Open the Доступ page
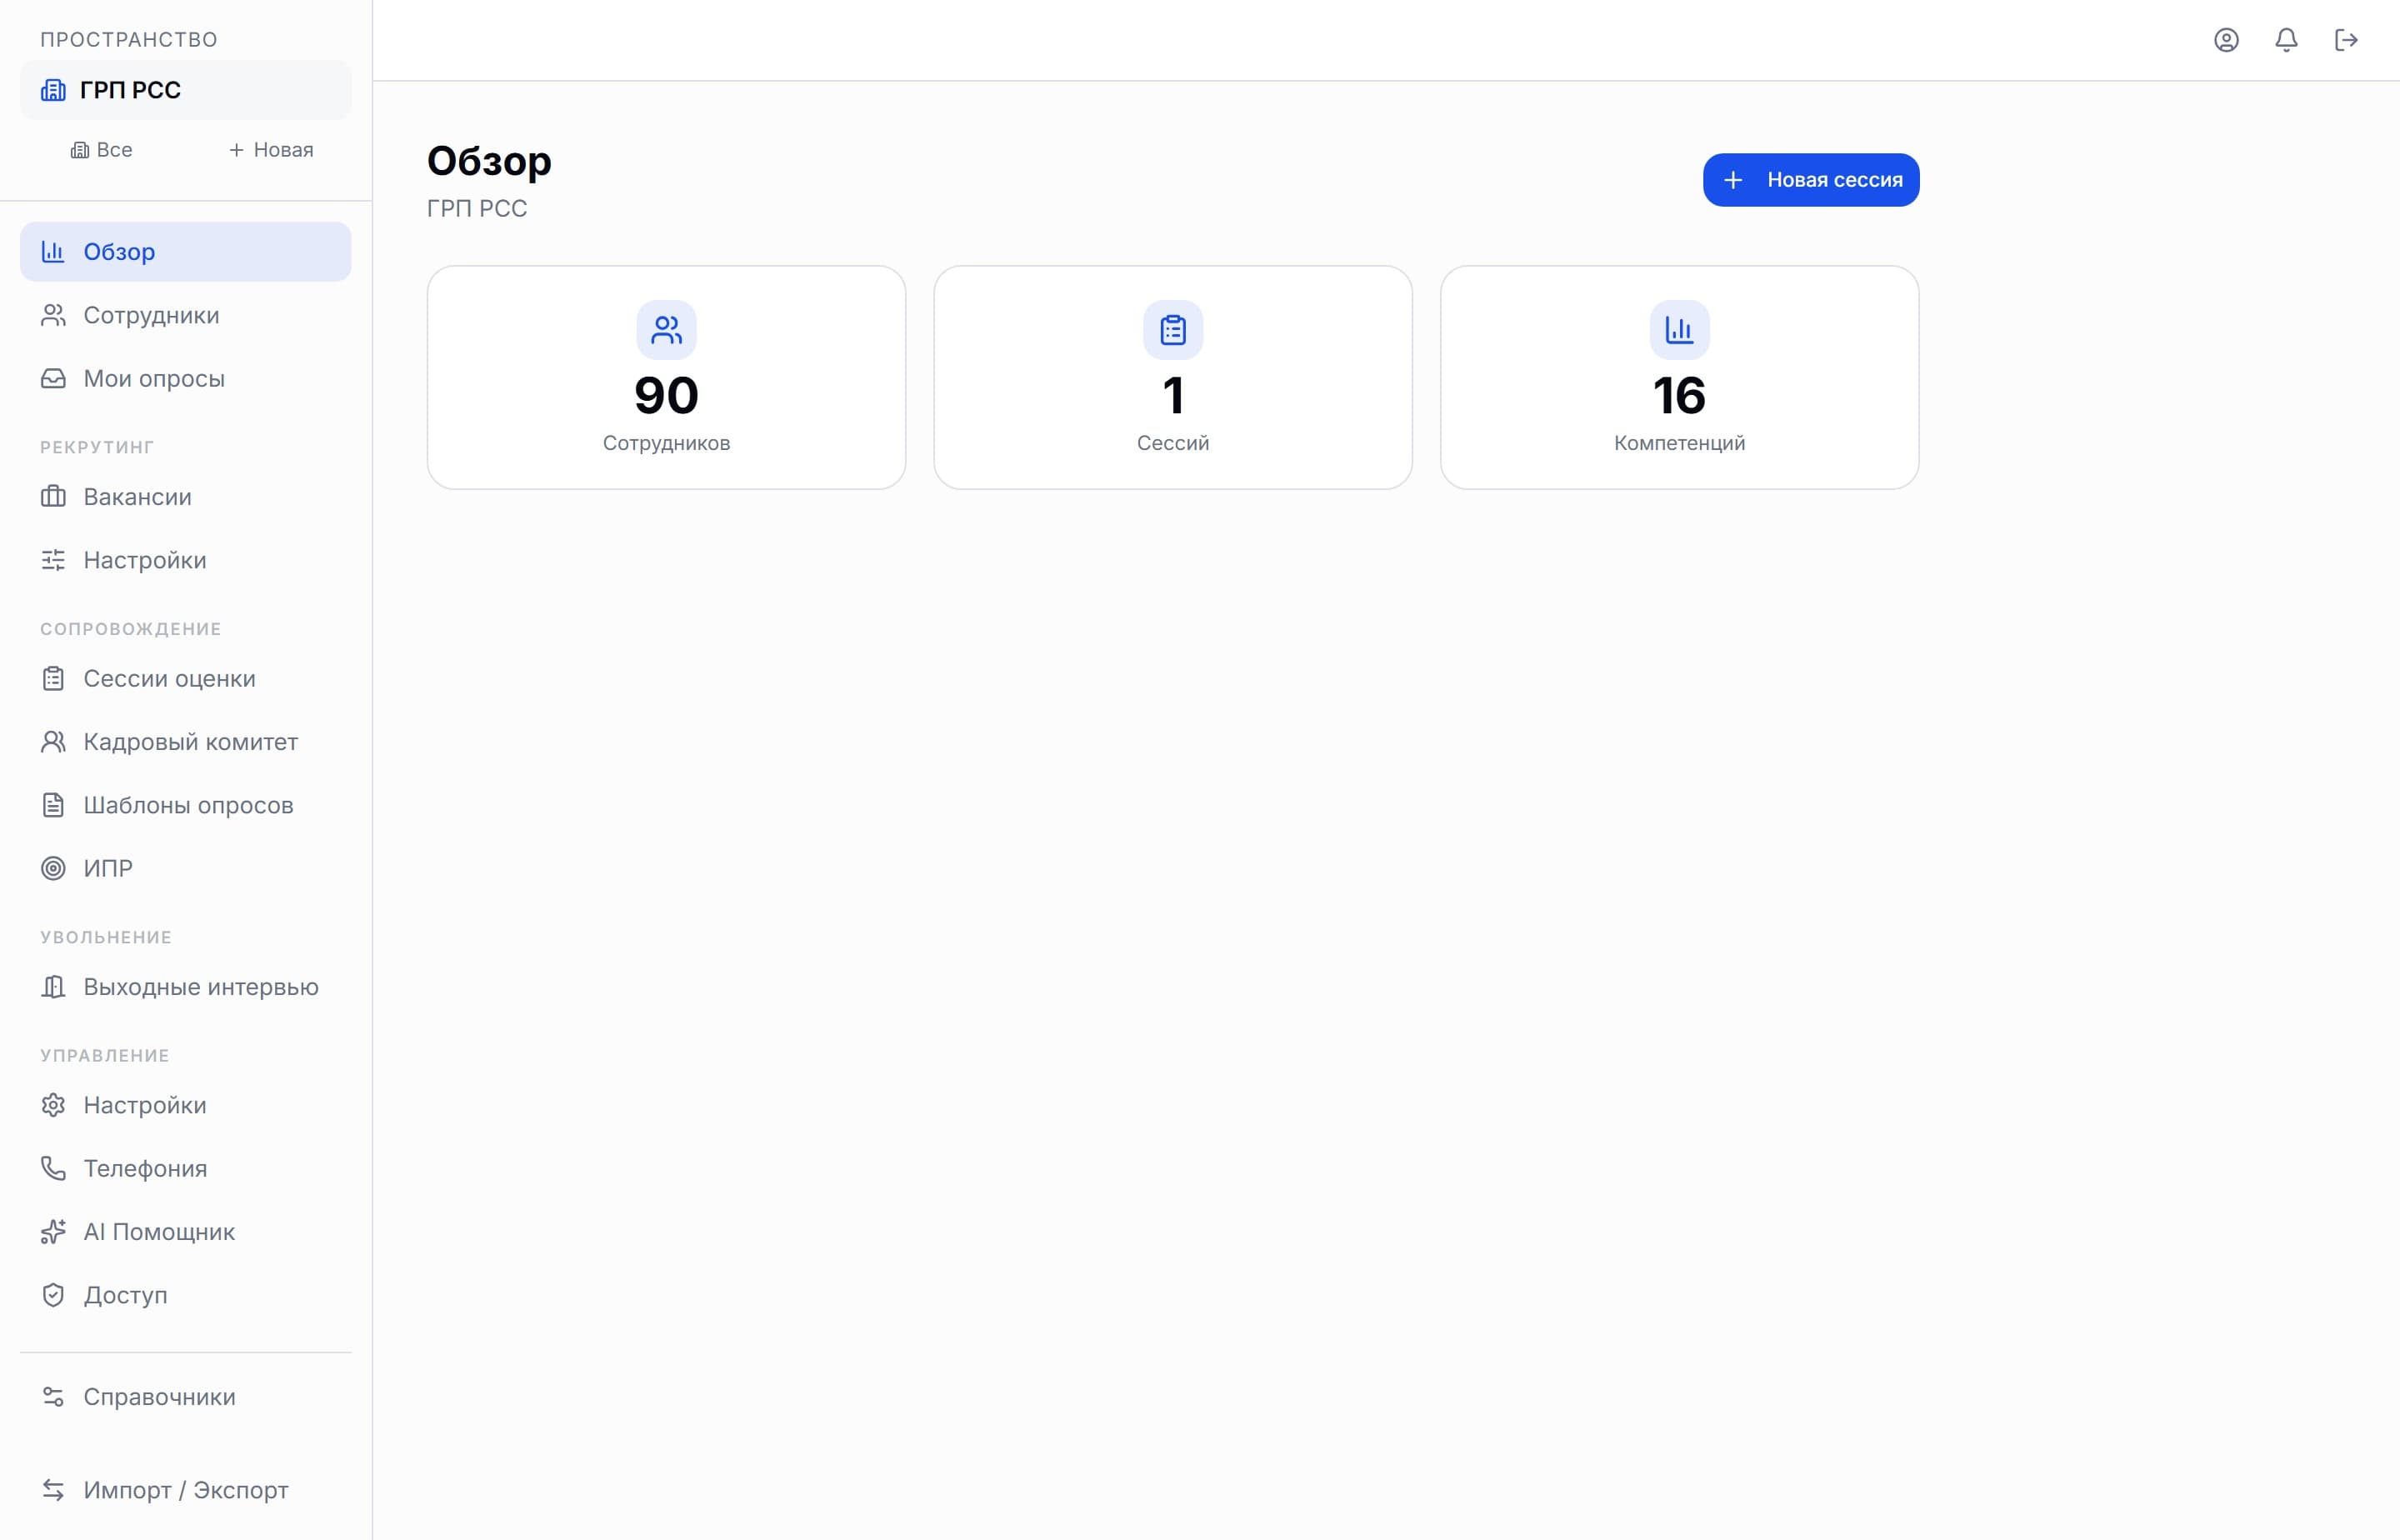 pyautogui.click(x=186, y=1295)
